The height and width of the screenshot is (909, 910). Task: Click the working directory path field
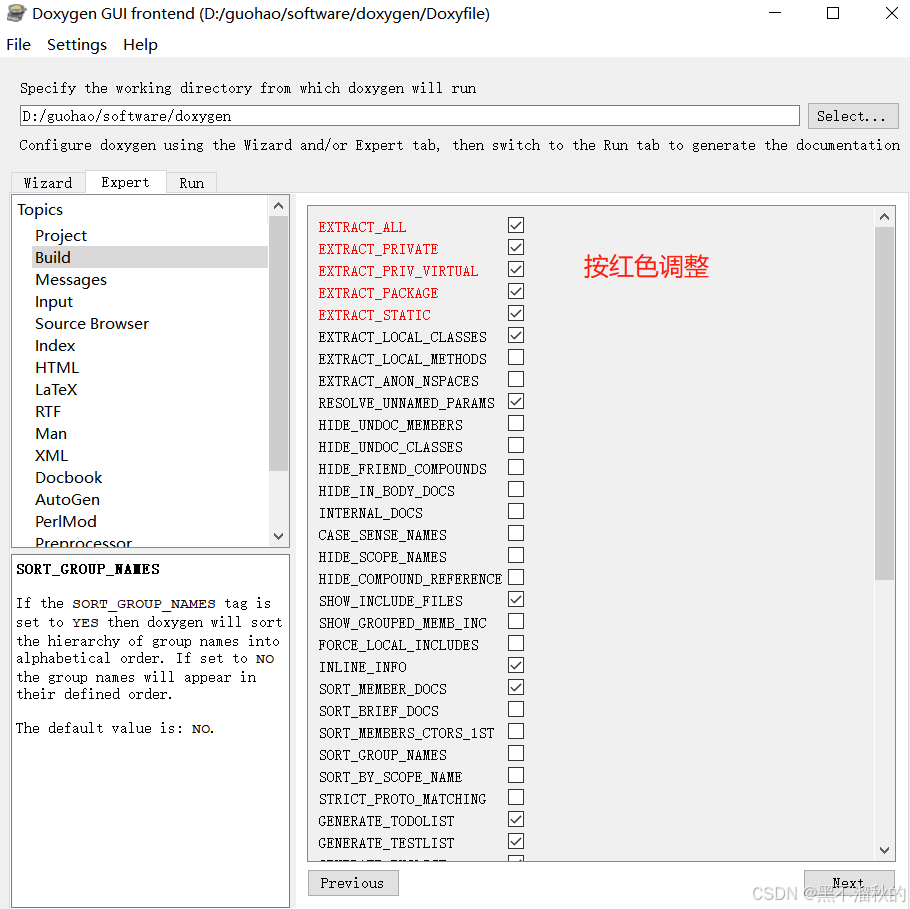click(409, 116)
